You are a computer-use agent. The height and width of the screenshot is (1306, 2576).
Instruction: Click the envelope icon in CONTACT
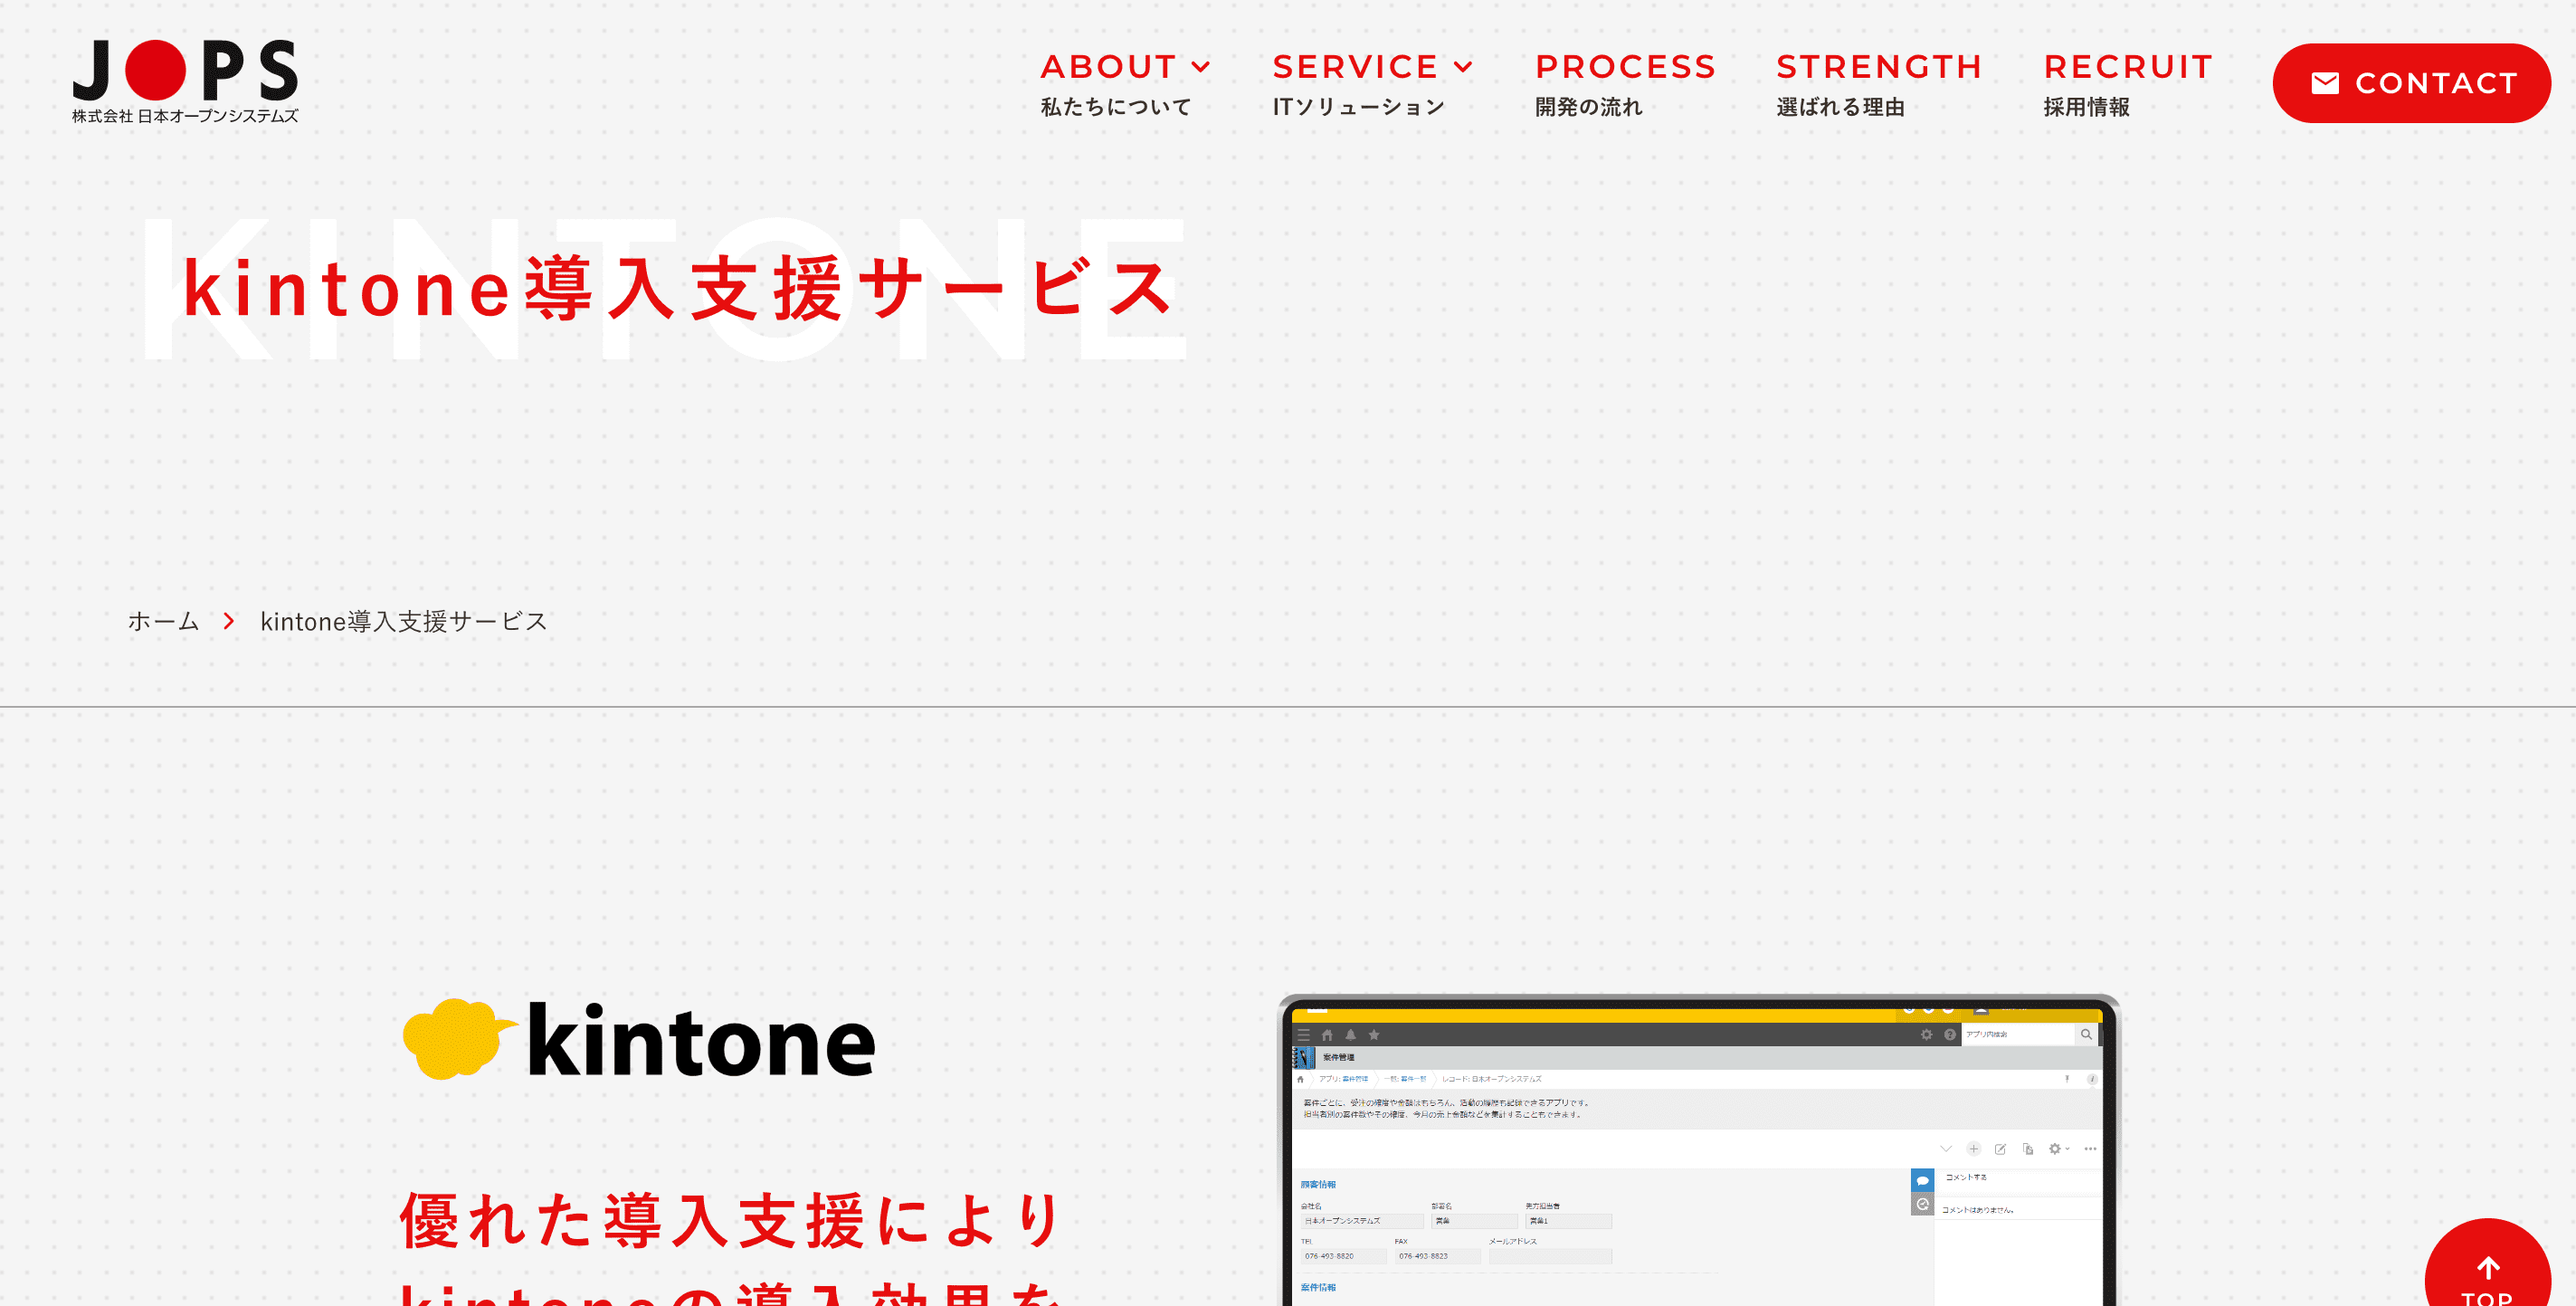point(2325,83)
